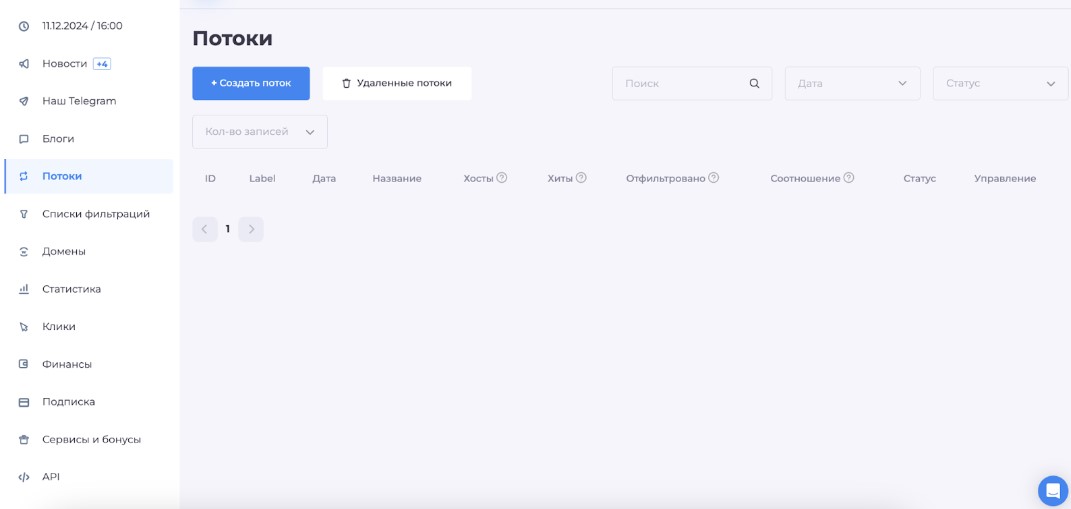The image size is (1071, 509).
Task: Open the Подписка sidebar item
Action: [x=68, y=402]
